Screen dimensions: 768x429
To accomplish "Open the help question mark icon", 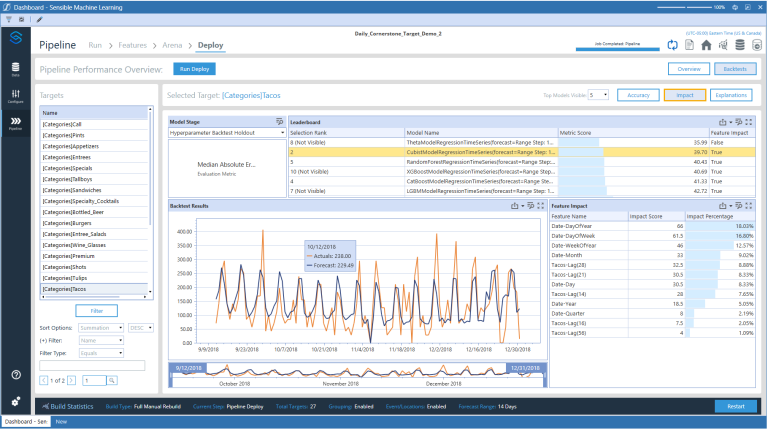I will (16, 375).
